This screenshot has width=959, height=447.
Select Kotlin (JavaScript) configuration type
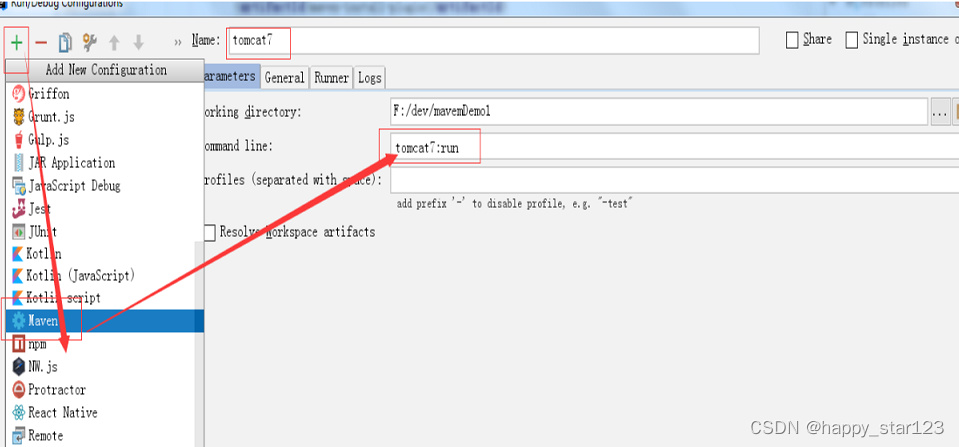click(101, 276)
